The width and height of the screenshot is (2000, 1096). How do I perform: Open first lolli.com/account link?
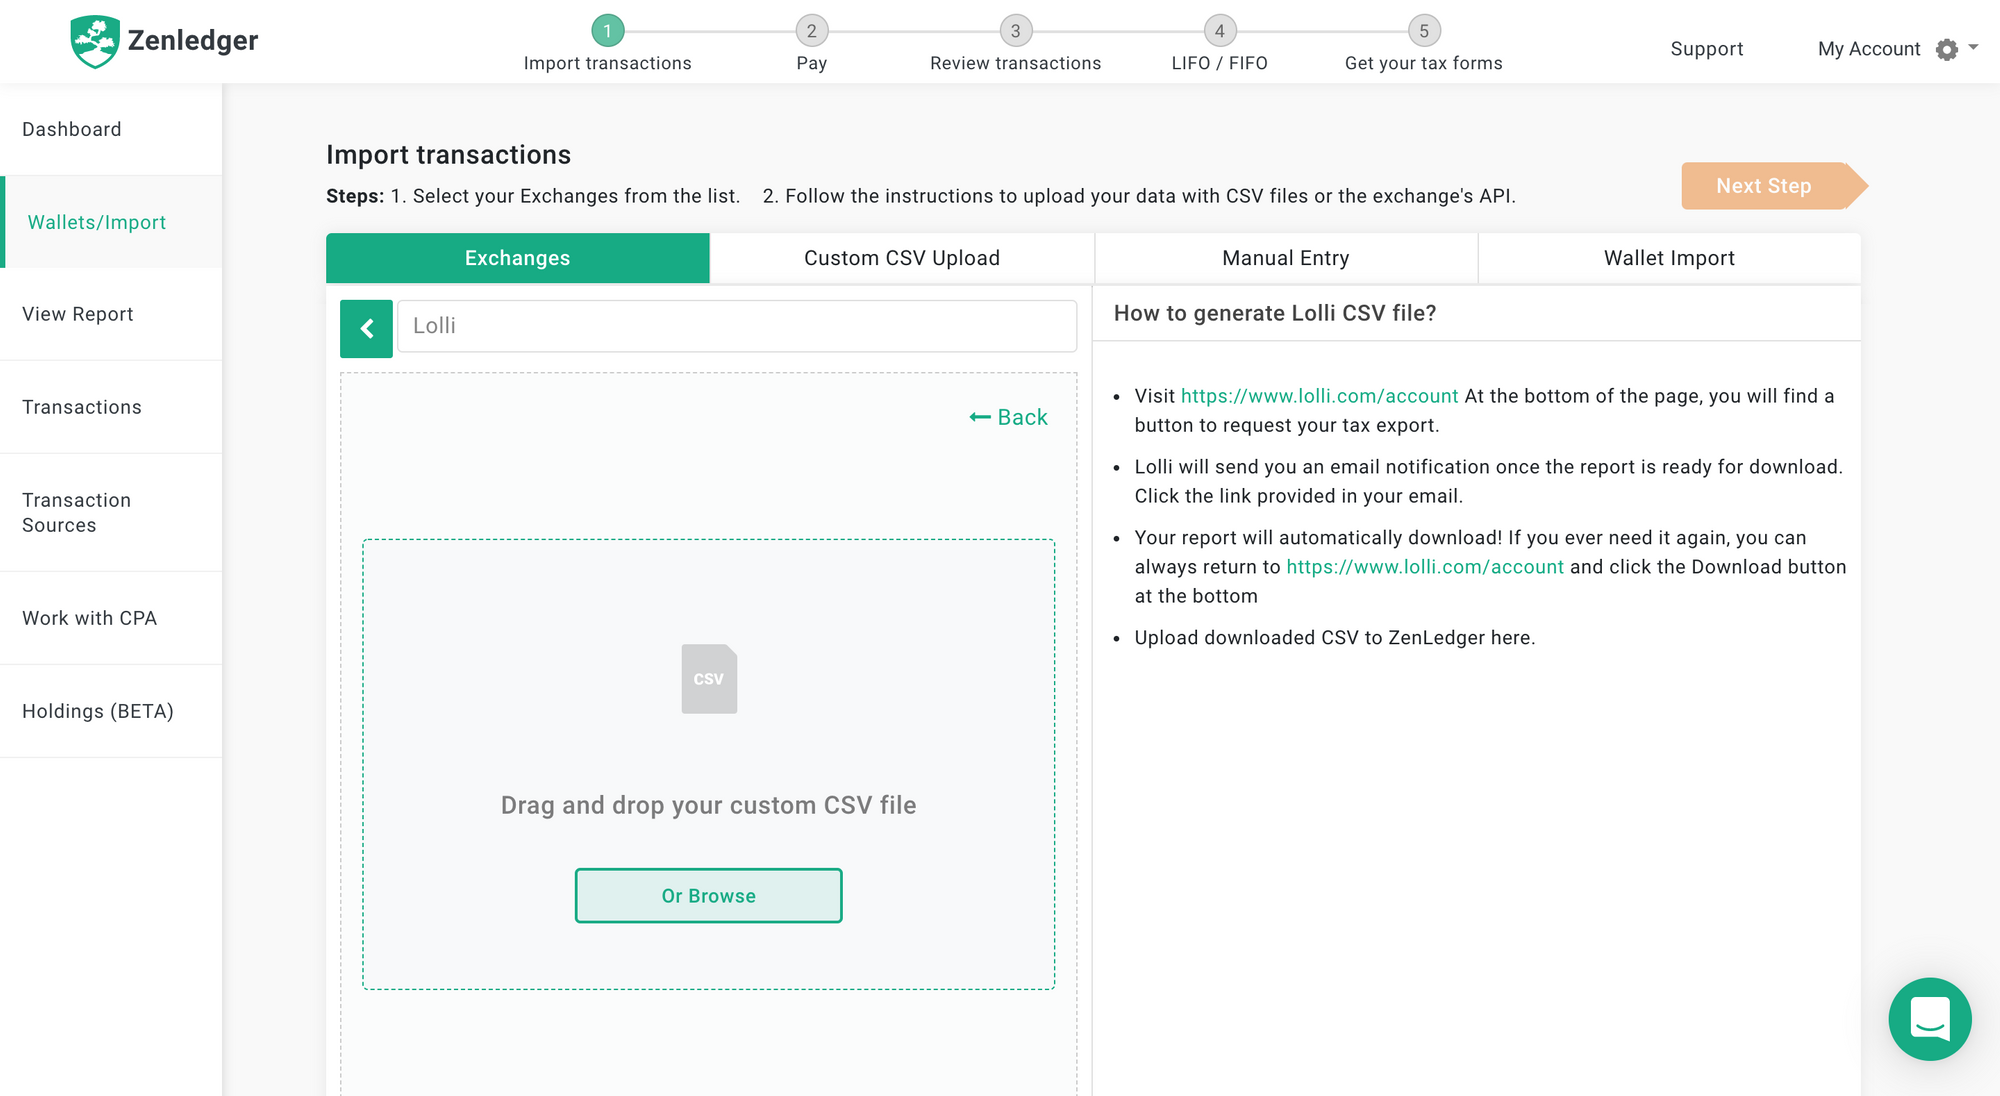(1319, 396)
